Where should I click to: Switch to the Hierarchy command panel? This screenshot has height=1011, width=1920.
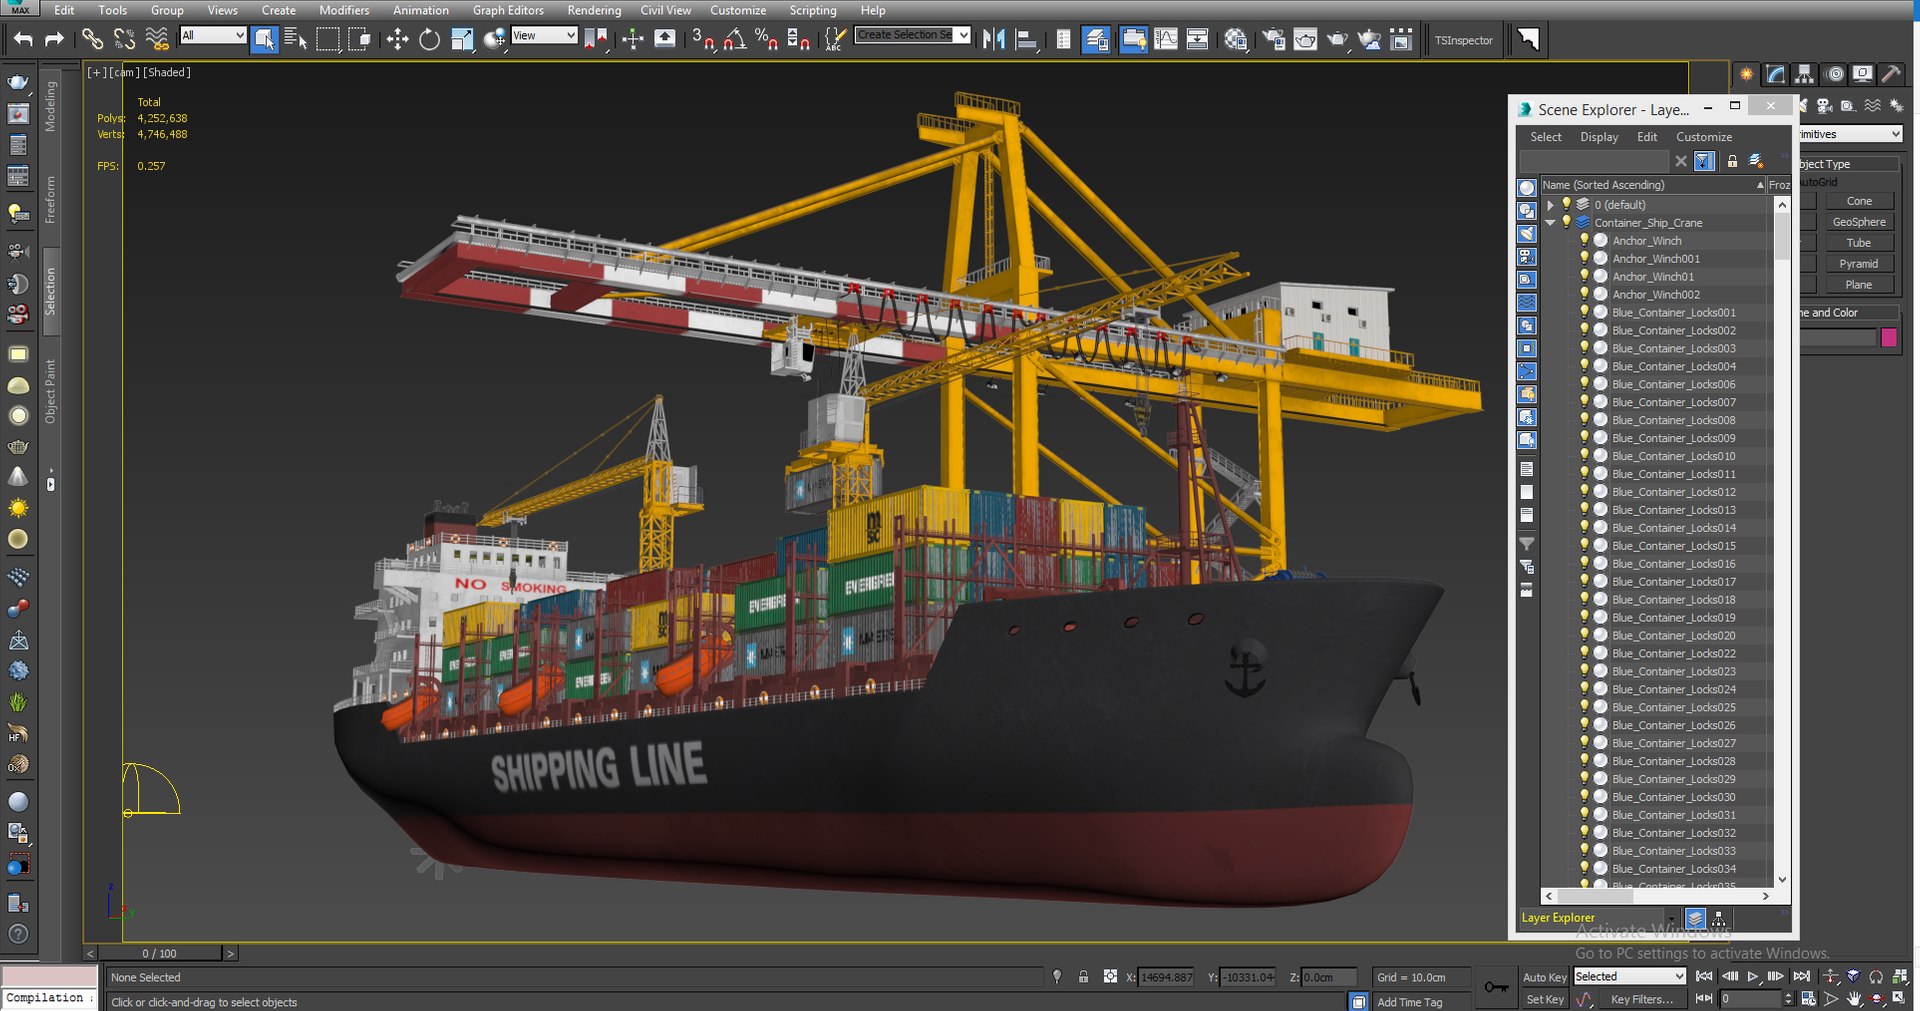(1805, 74)
